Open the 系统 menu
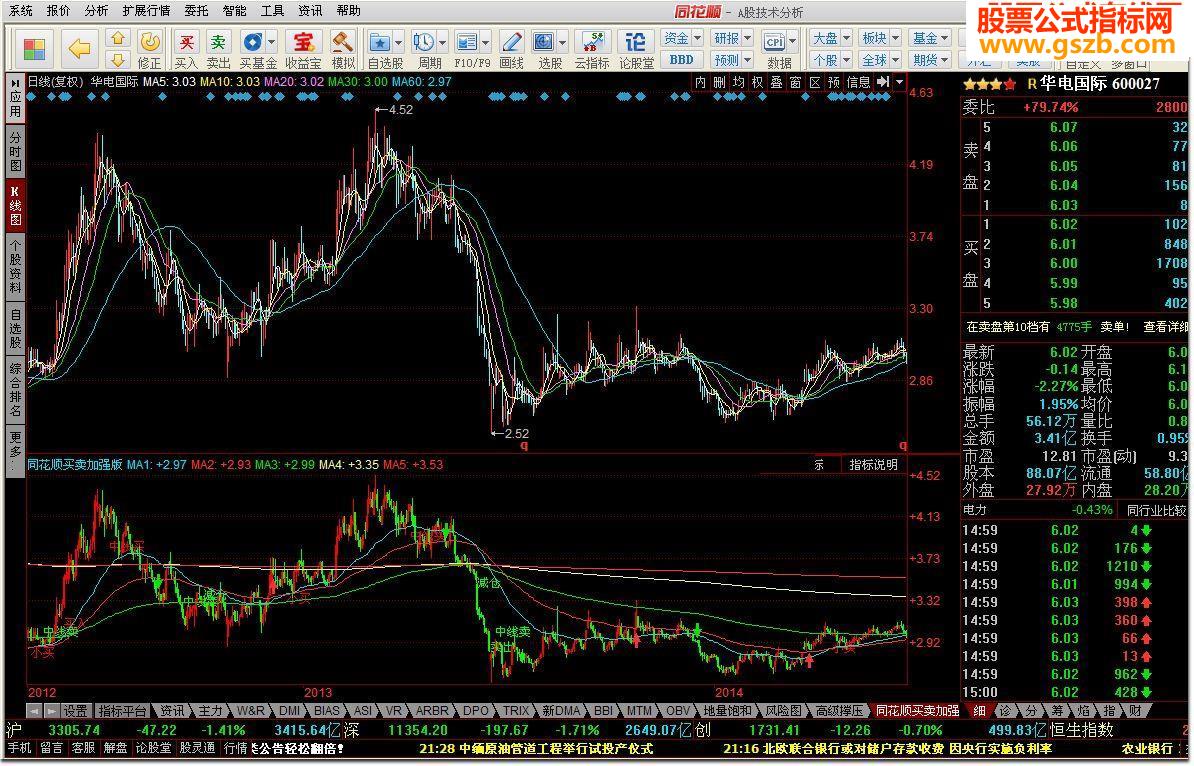This screenshot has width=1194, height=766. coord(21,11)
